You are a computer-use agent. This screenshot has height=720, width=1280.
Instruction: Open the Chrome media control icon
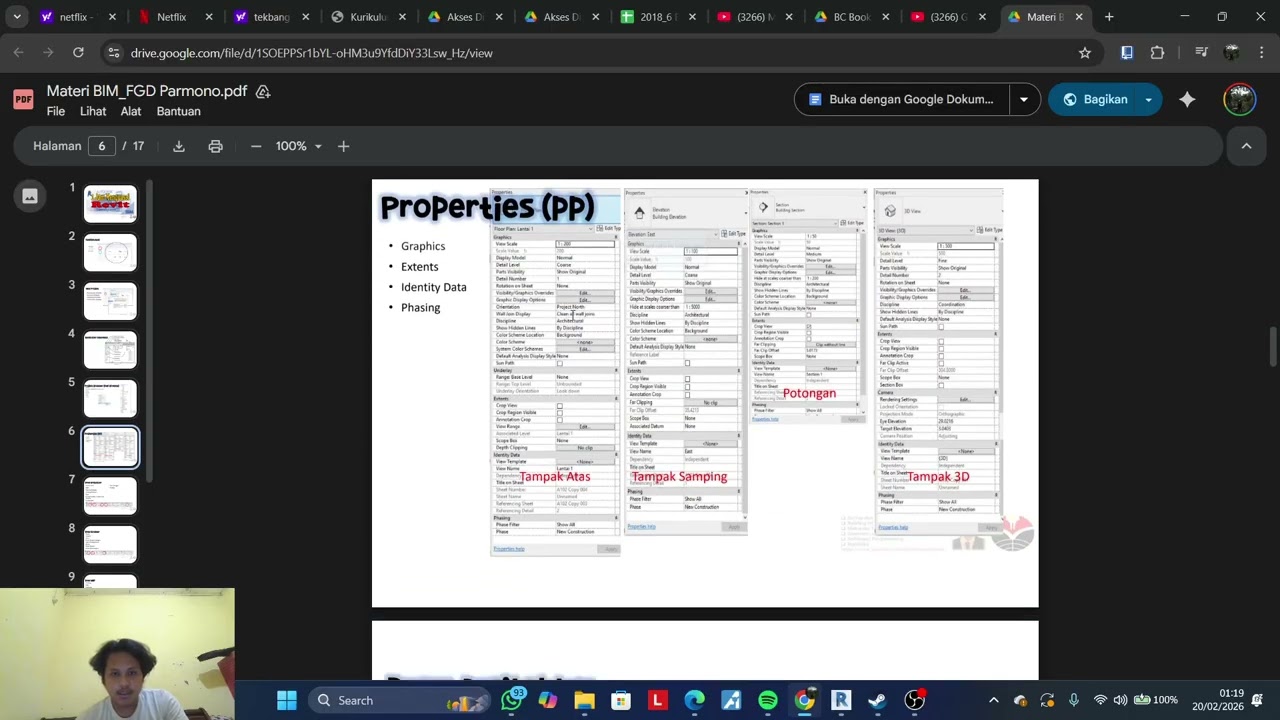point(1202,53)
